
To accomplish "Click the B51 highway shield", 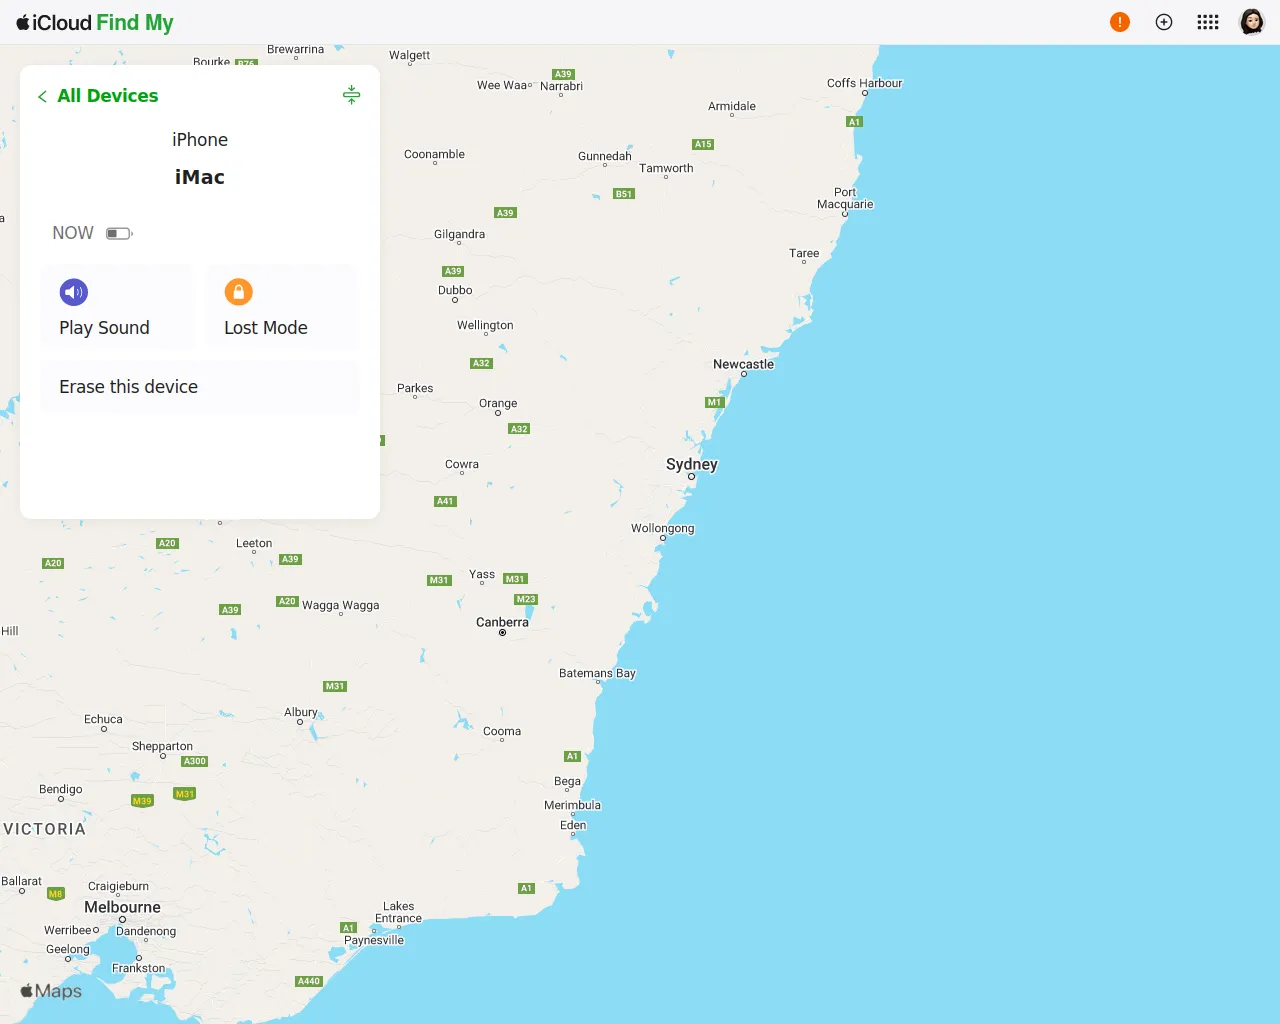I will pos(624,194).
